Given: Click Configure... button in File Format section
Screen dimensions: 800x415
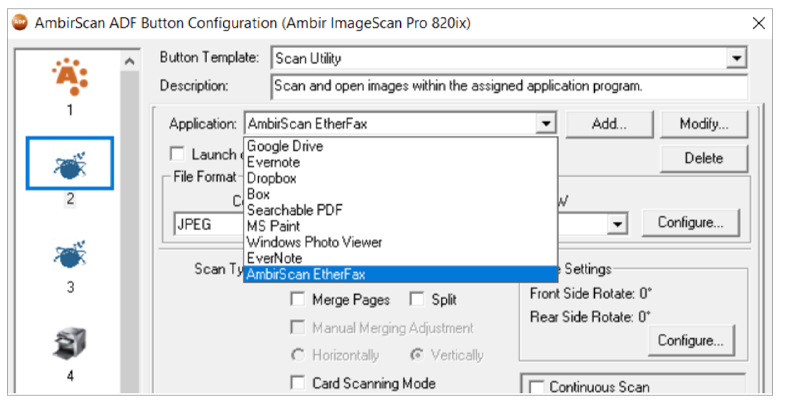Looking at the screenshot, I should click(x=690, y=223).
